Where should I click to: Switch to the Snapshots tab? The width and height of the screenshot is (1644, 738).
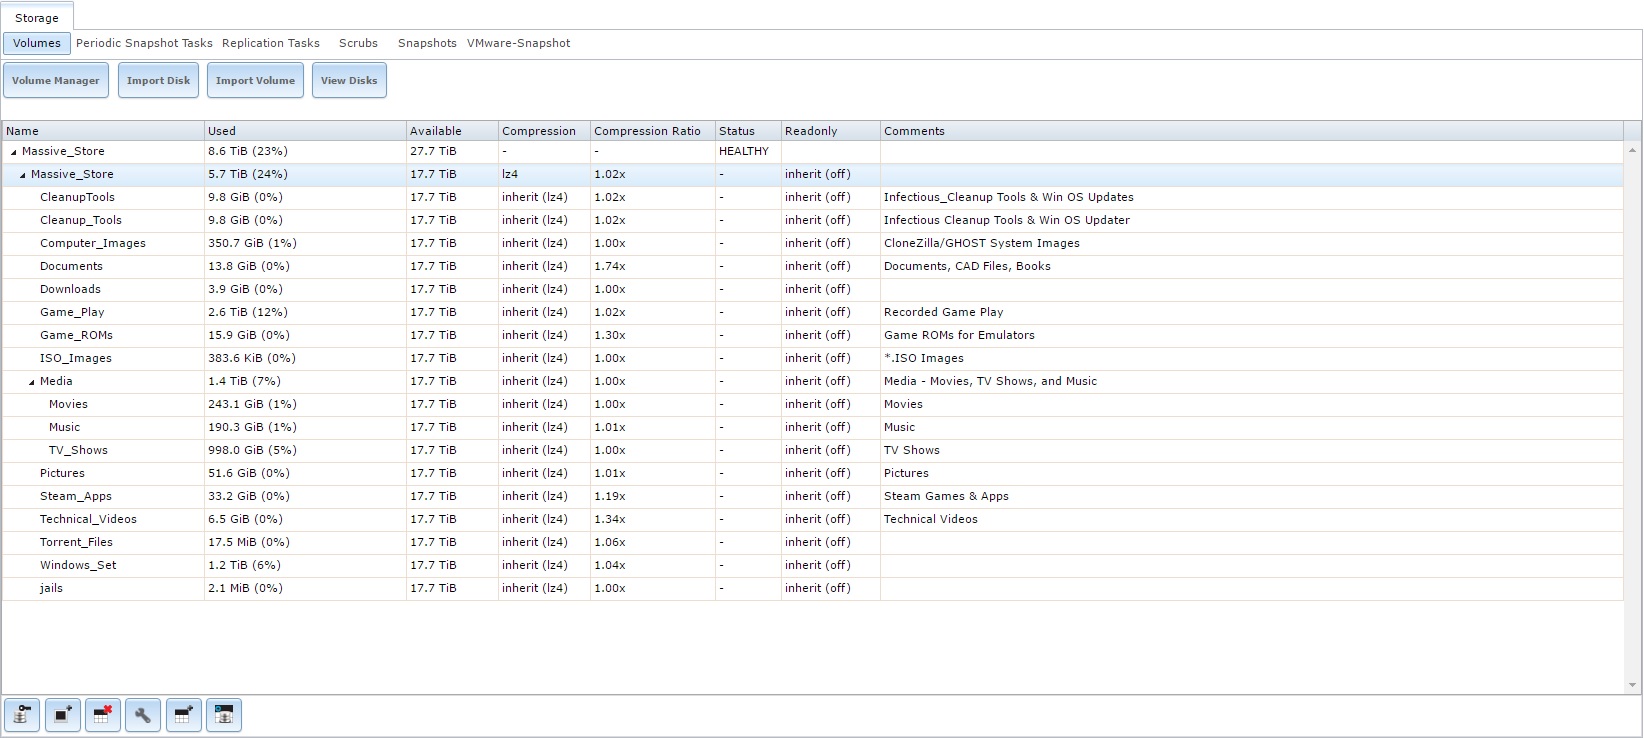(427, 43)
